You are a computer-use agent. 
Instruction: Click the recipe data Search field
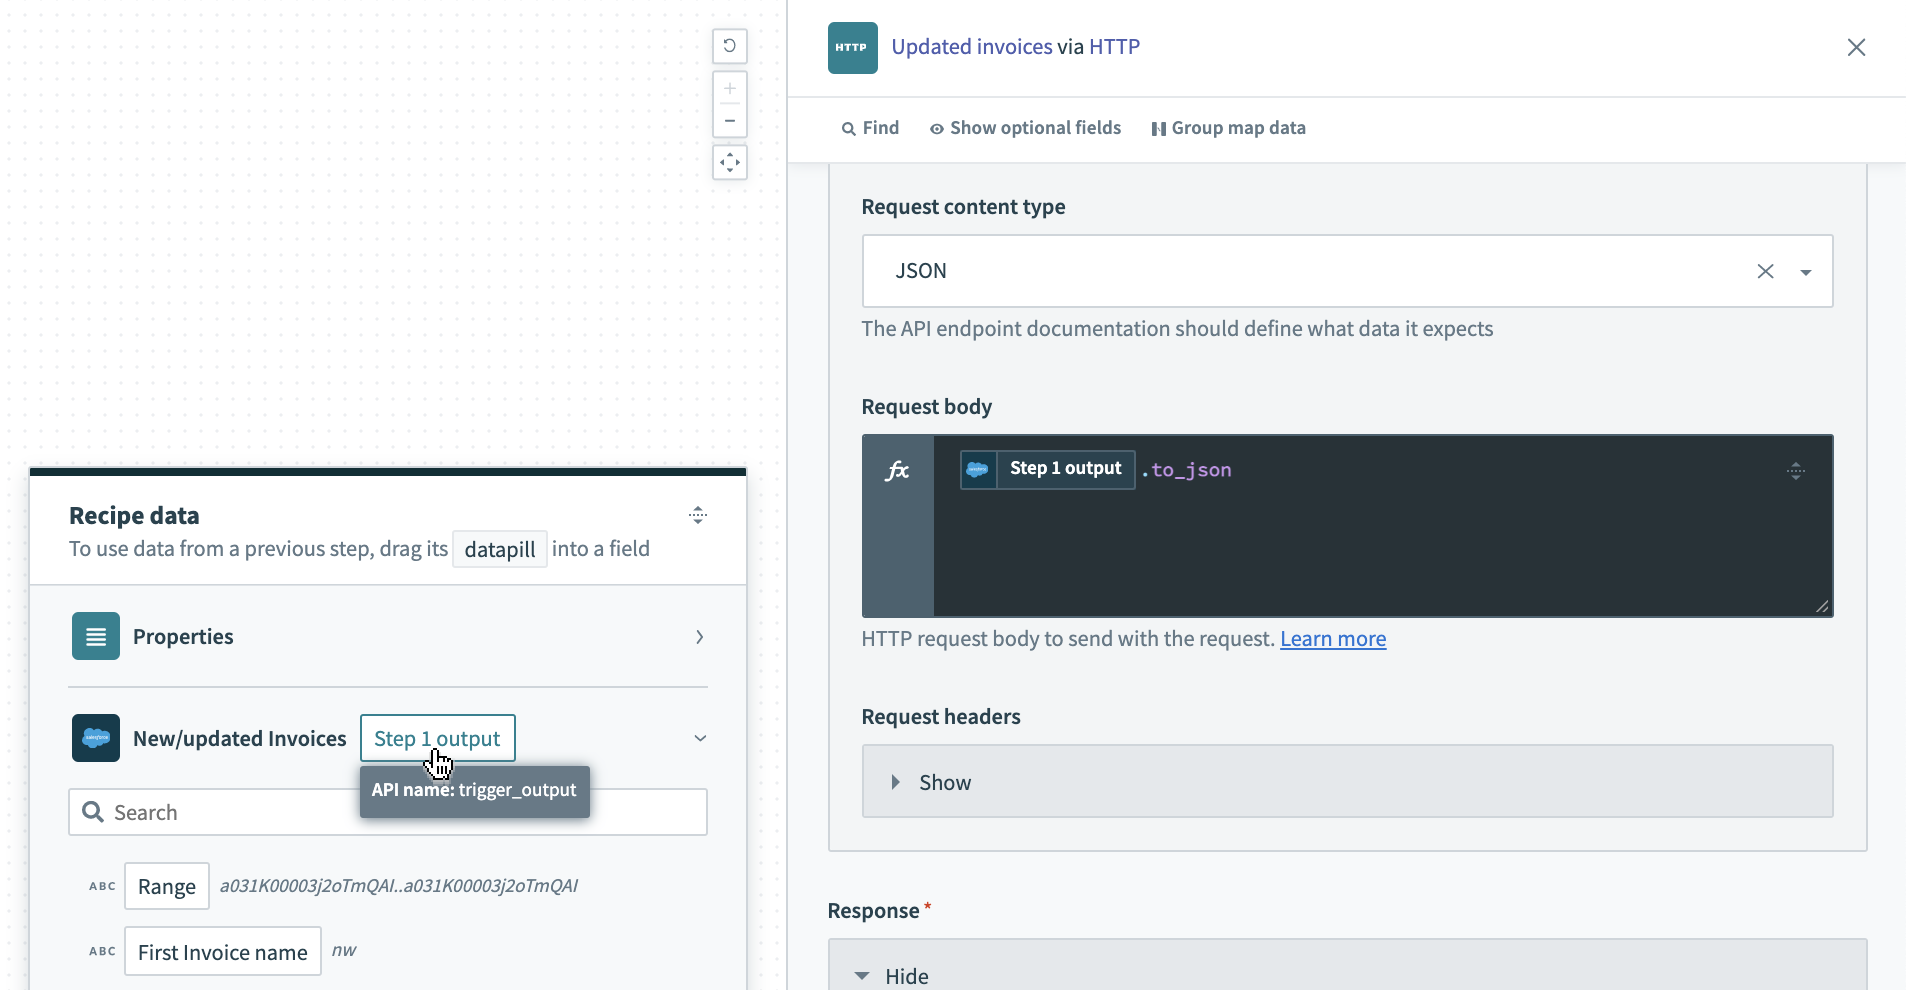click(x=230, y=812)
